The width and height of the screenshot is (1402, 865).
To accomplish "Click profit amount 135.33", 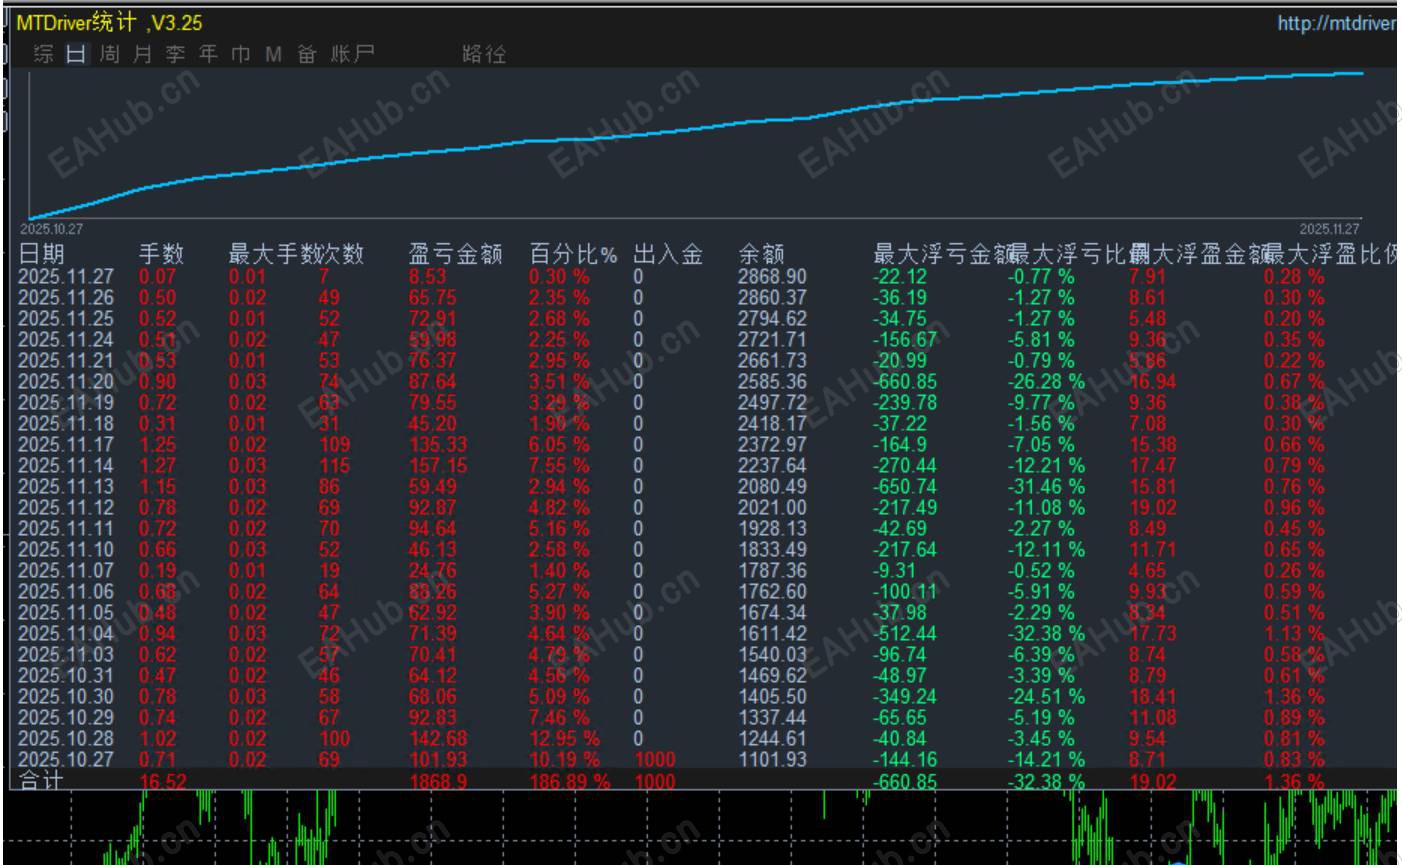I will (x=438, y=445).
